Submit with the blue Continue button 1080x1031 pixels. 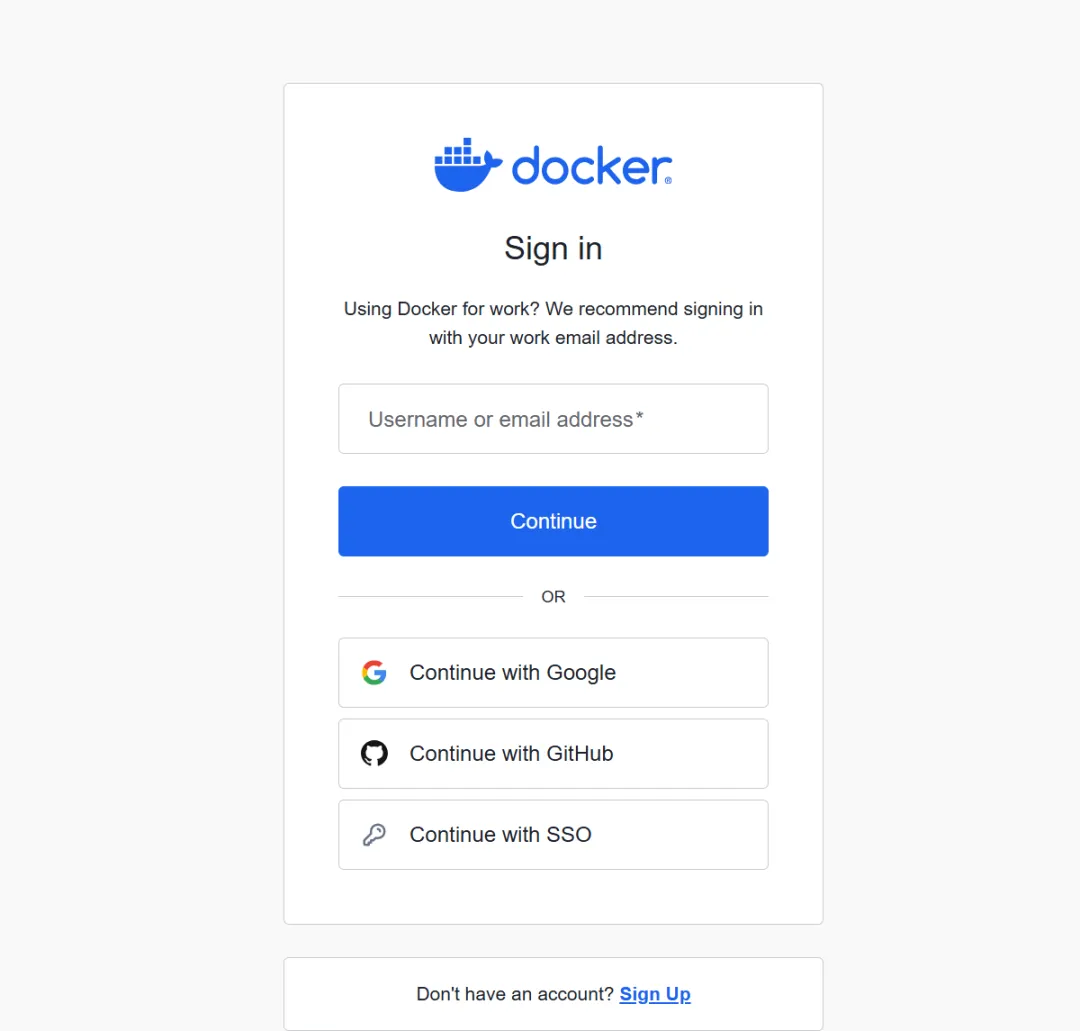(x=553, y=521)
